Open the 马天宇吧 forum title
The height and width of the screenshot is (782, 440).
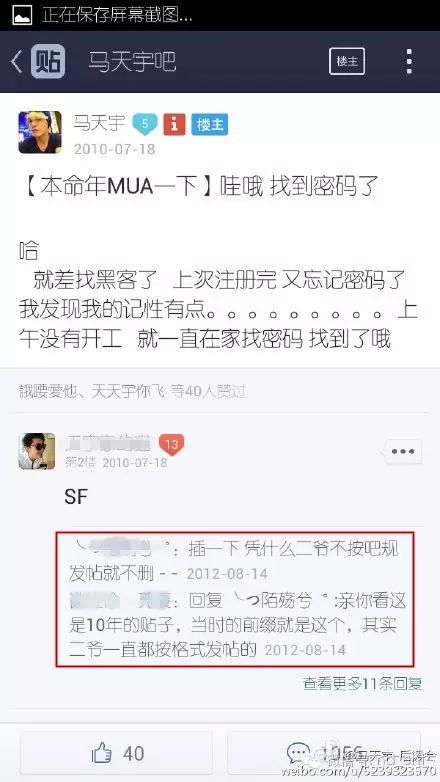(132, 62)
